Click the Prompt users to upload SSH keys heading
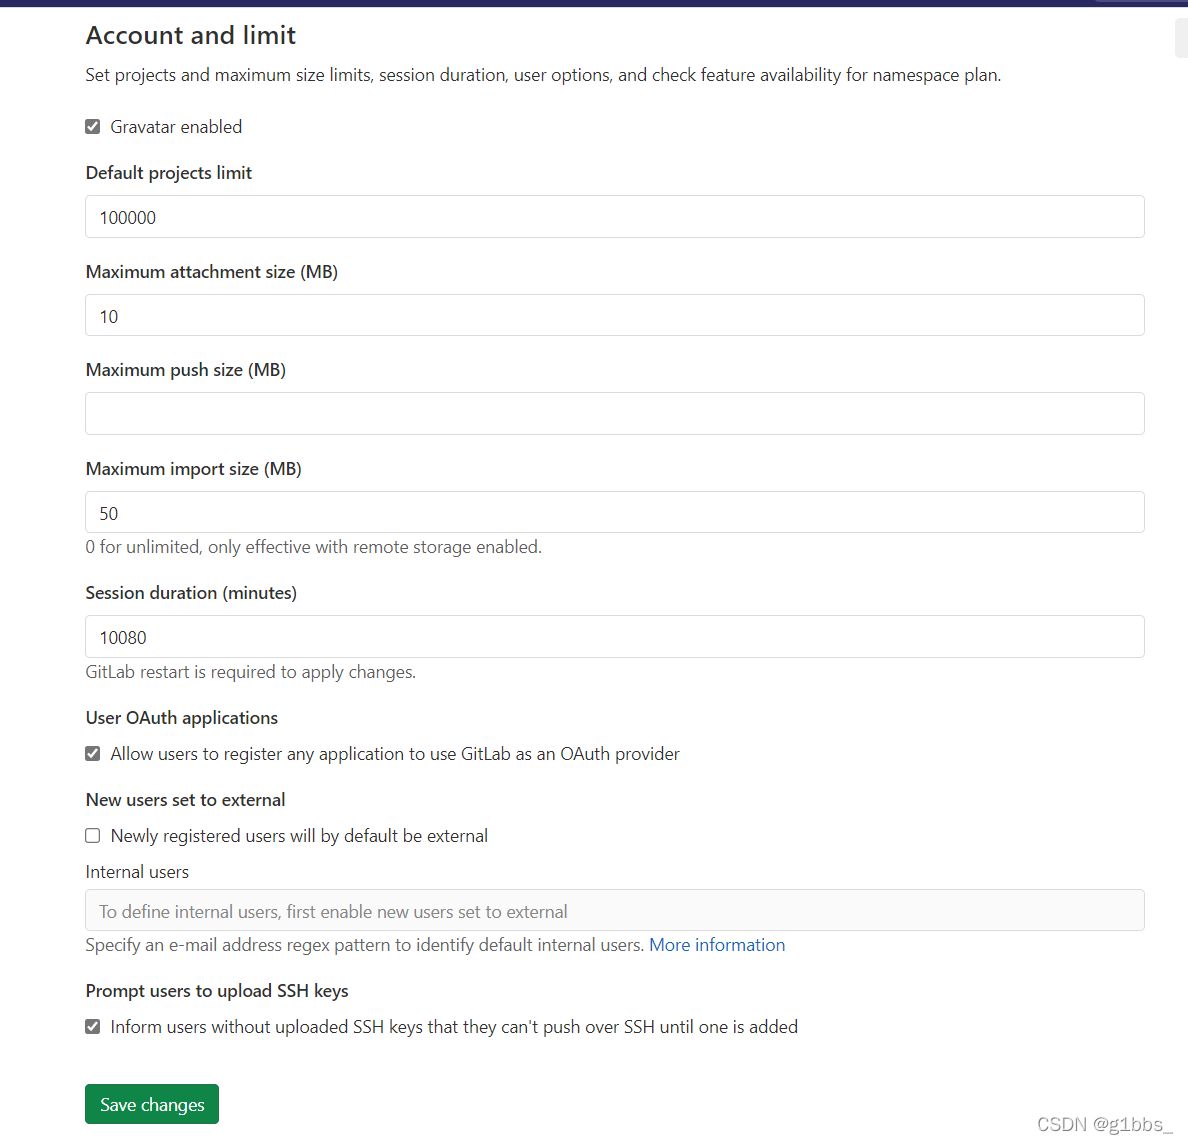This screenshot has width=1188, height=1144. point(217,991)
